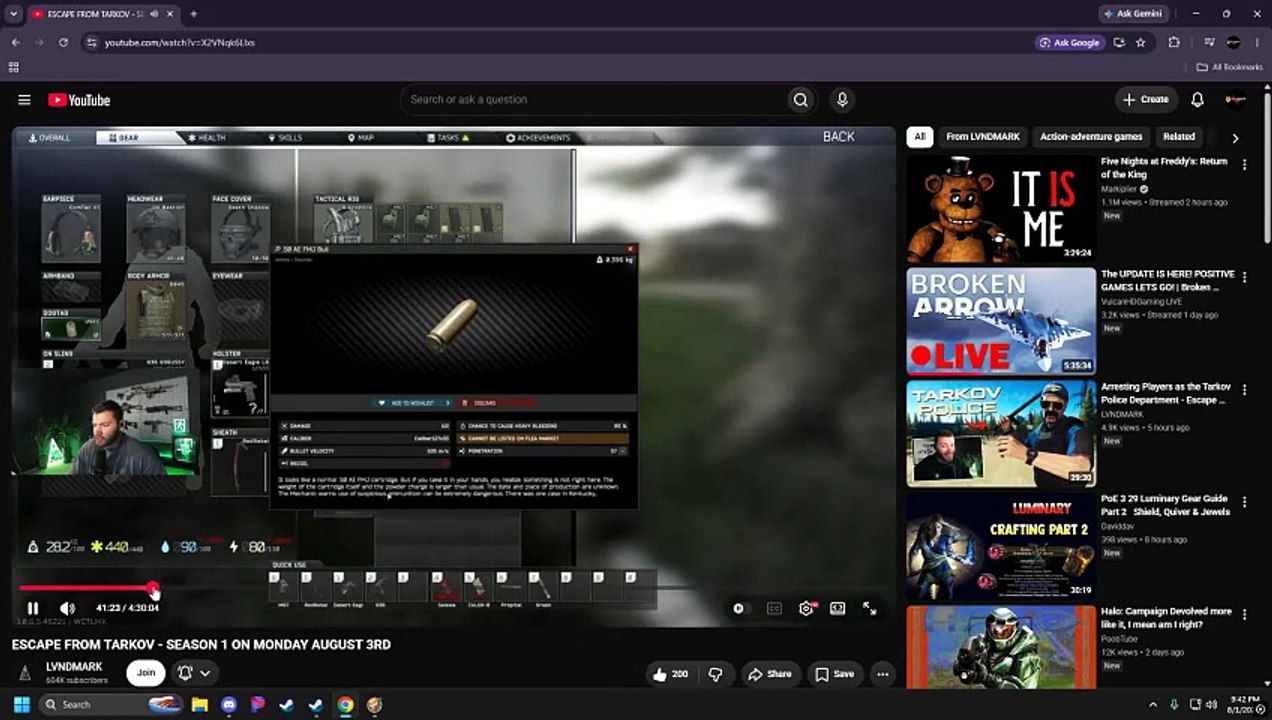Open File Explorer from the taskbar
1272x720 pixels.
(x=200, y=705)
